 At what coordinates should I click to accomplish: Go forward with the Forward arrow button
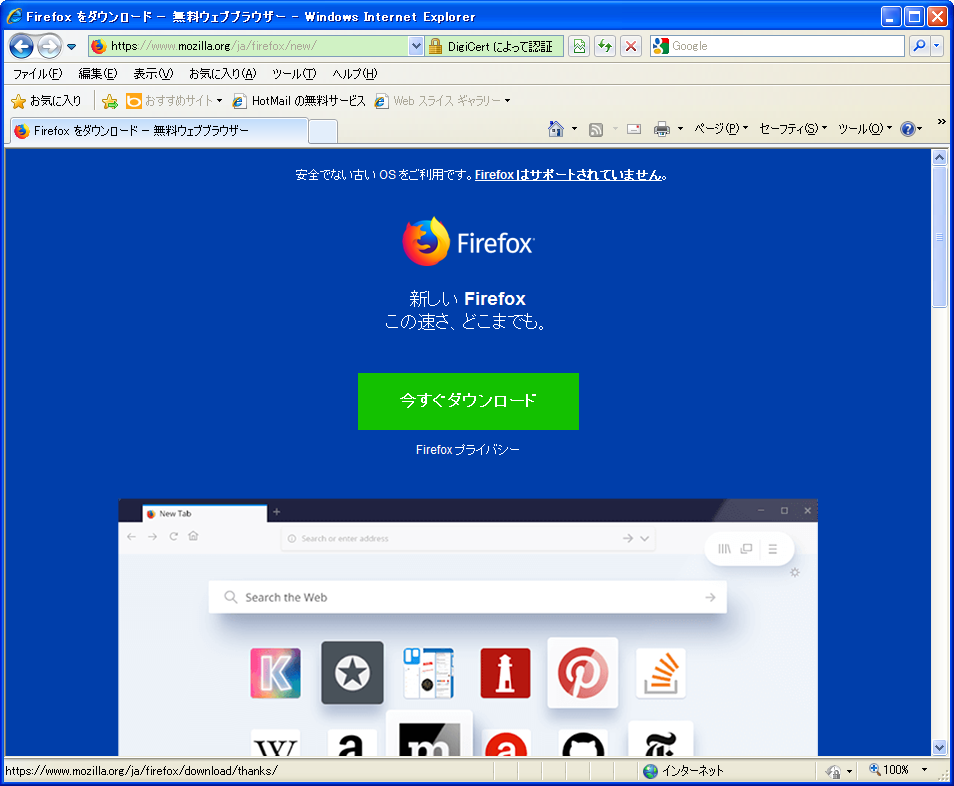click(49, 46)
